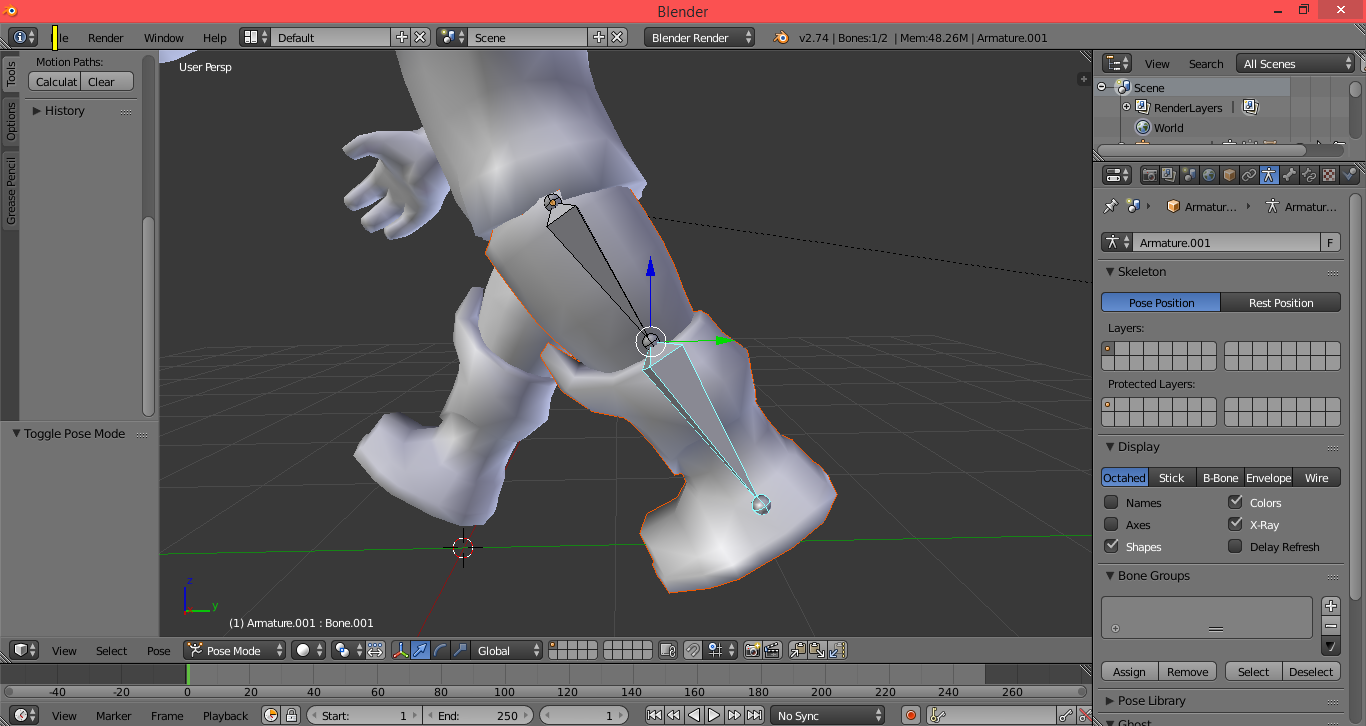
Task: Open the Global orientation dropdown
Action: 507,650
